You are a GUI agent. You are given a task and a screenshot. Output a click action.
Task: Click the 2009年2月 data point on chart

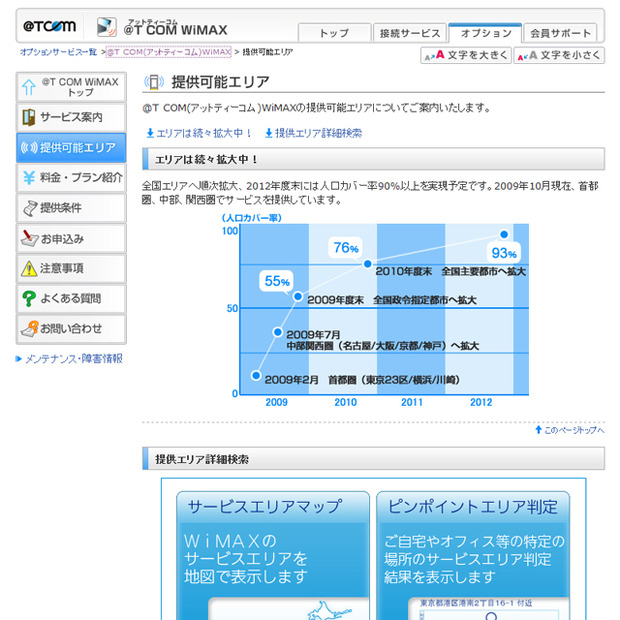pos(256,375)
